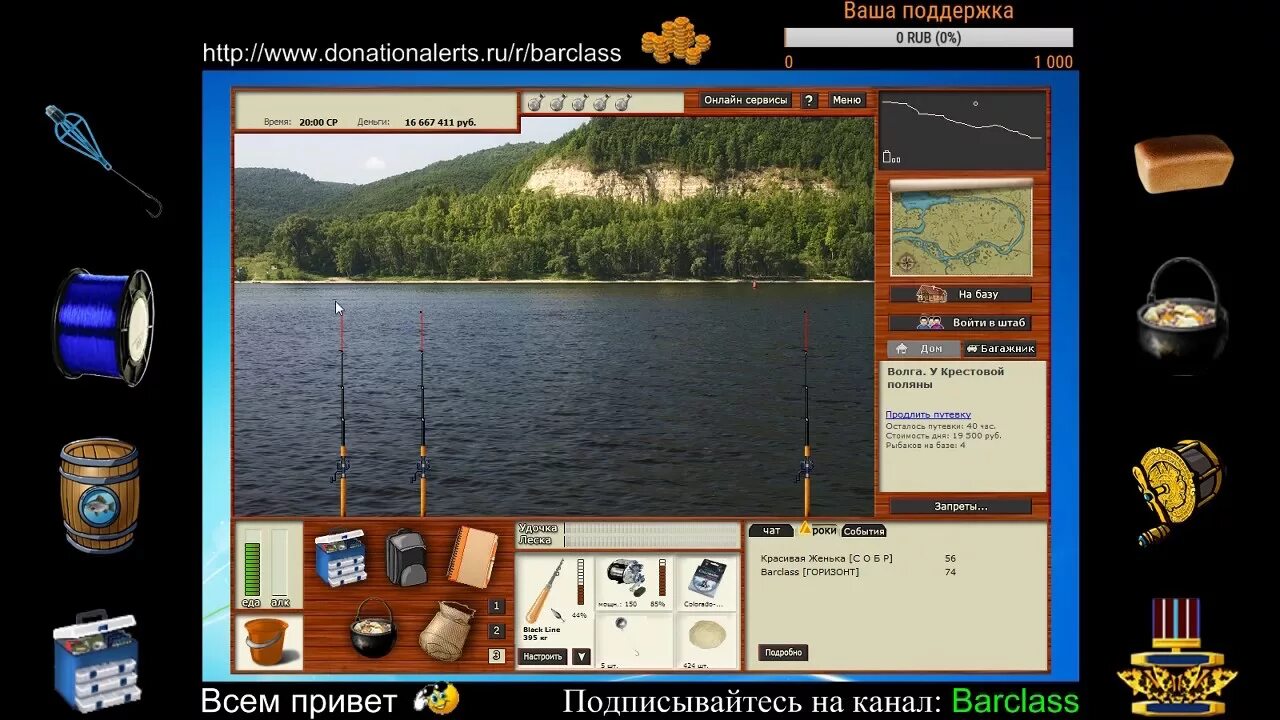Follow the Продлить путевку link
Viewport: 1280px width, 720px height.
928,414
